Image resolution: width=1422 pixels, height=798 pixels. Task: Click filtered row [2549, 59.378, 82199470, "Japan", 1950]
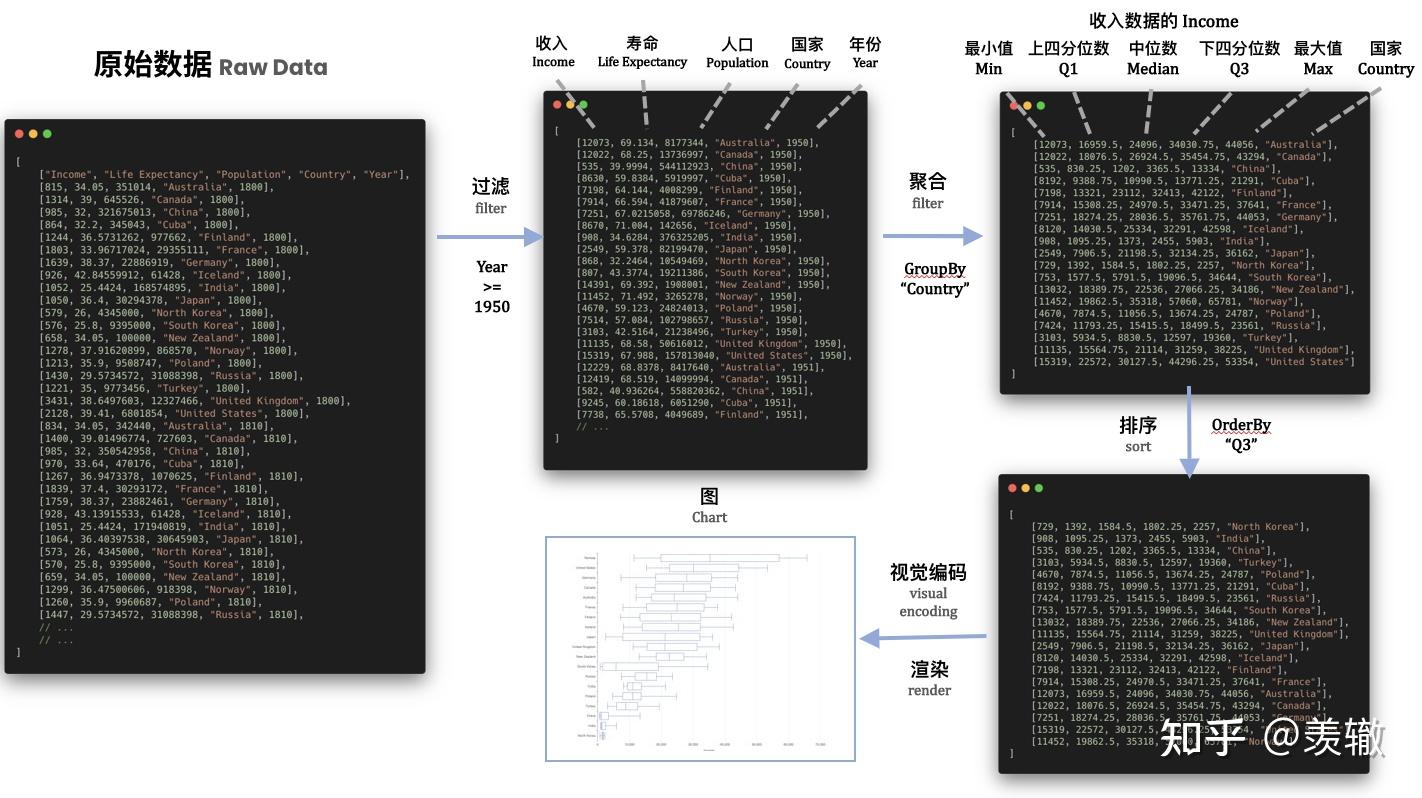click(685, 249)
